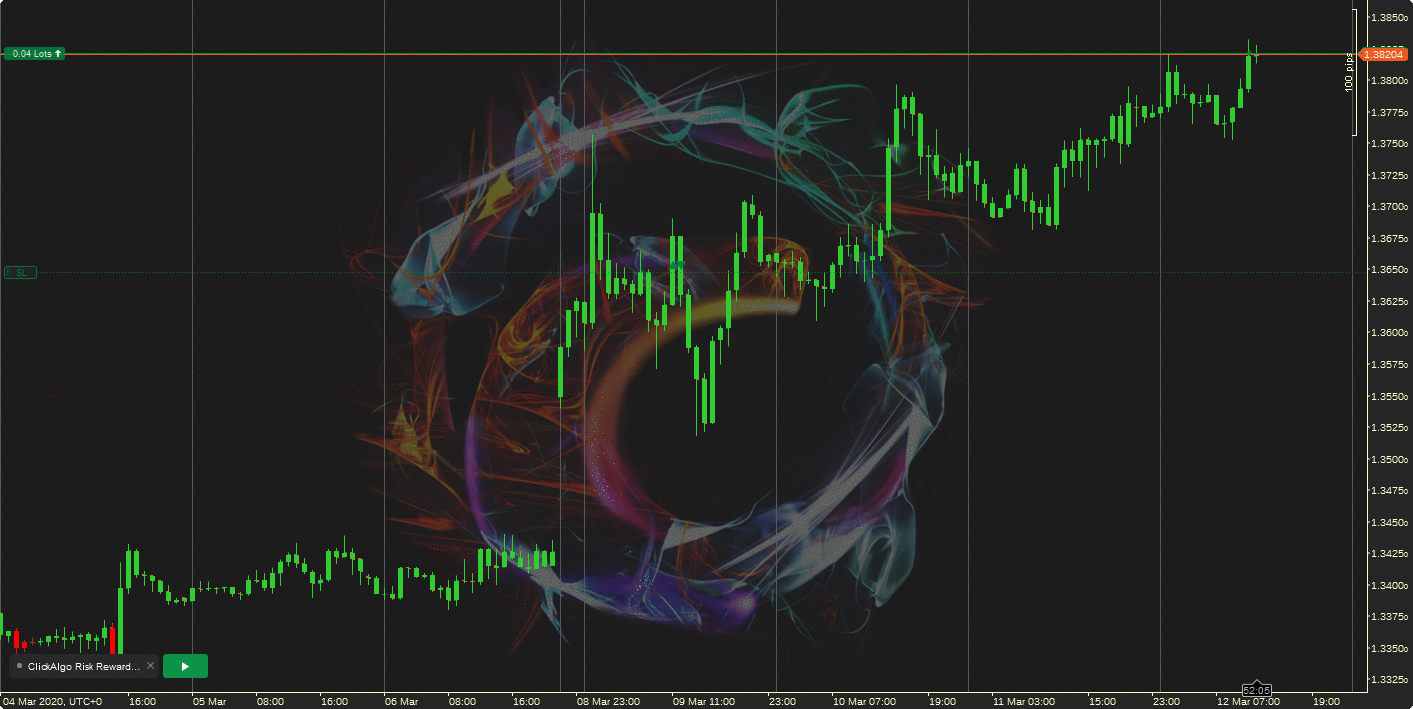Click the 06 Mar date label
Screen dimensions: 1413x709
pos(401,702)
